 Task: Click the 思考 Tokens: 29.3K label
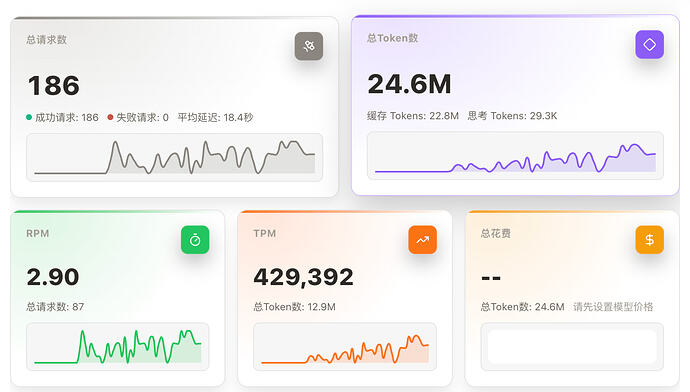coord(512,116)
